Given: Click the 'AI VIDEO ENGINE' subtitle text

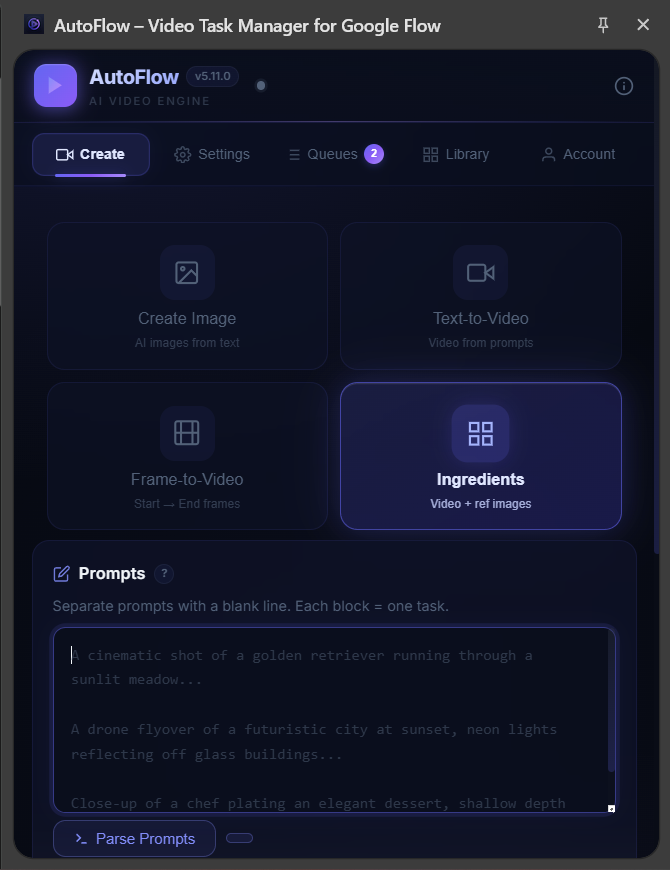Looking at the screenshot, I should [150, 101].
